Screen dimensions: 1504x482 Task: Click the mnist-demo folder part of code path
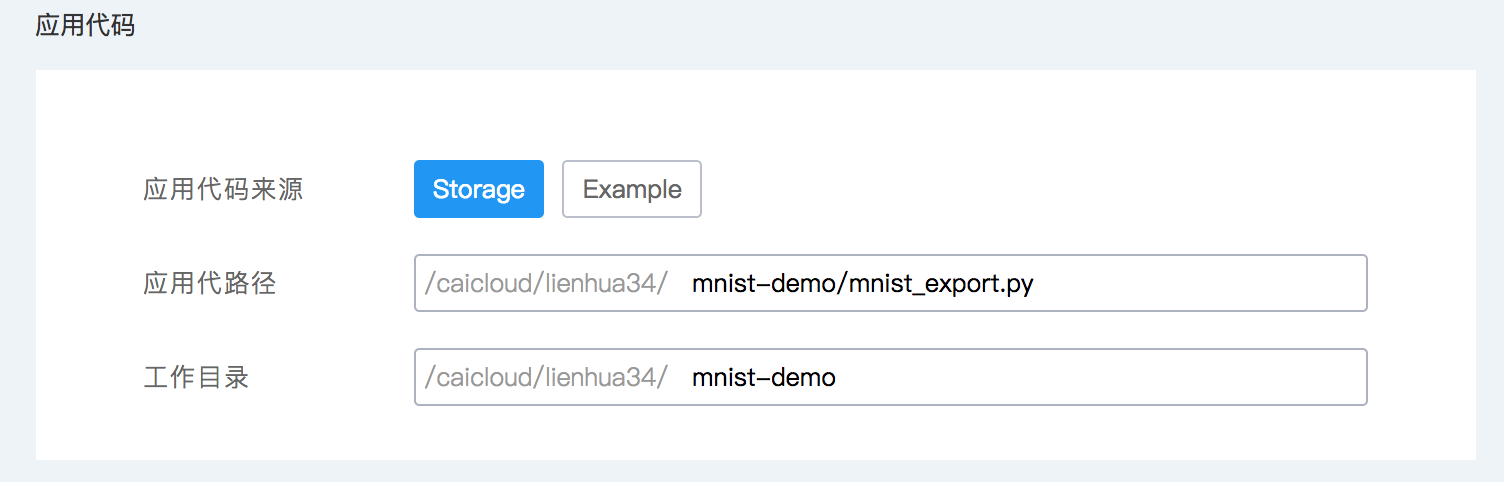[765, 284]
